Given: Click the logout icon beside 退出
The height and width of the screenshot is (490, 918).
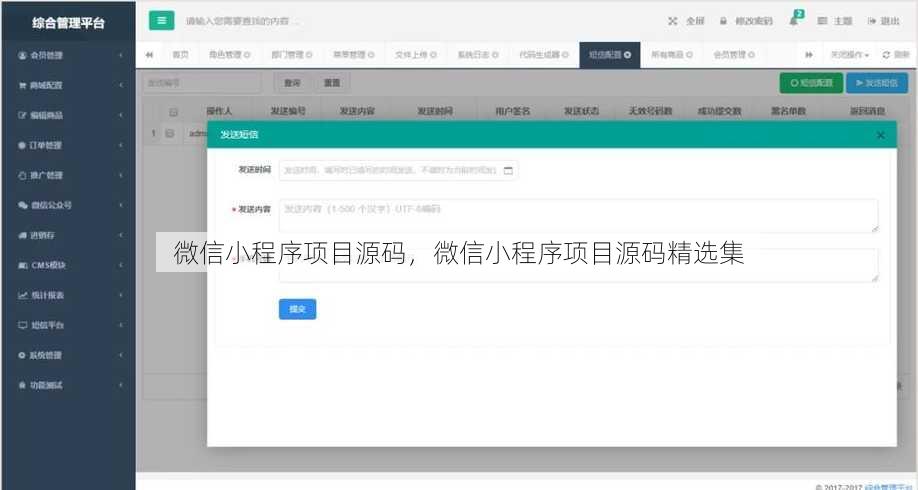Looking at the screenshot, I should [872, 21].
